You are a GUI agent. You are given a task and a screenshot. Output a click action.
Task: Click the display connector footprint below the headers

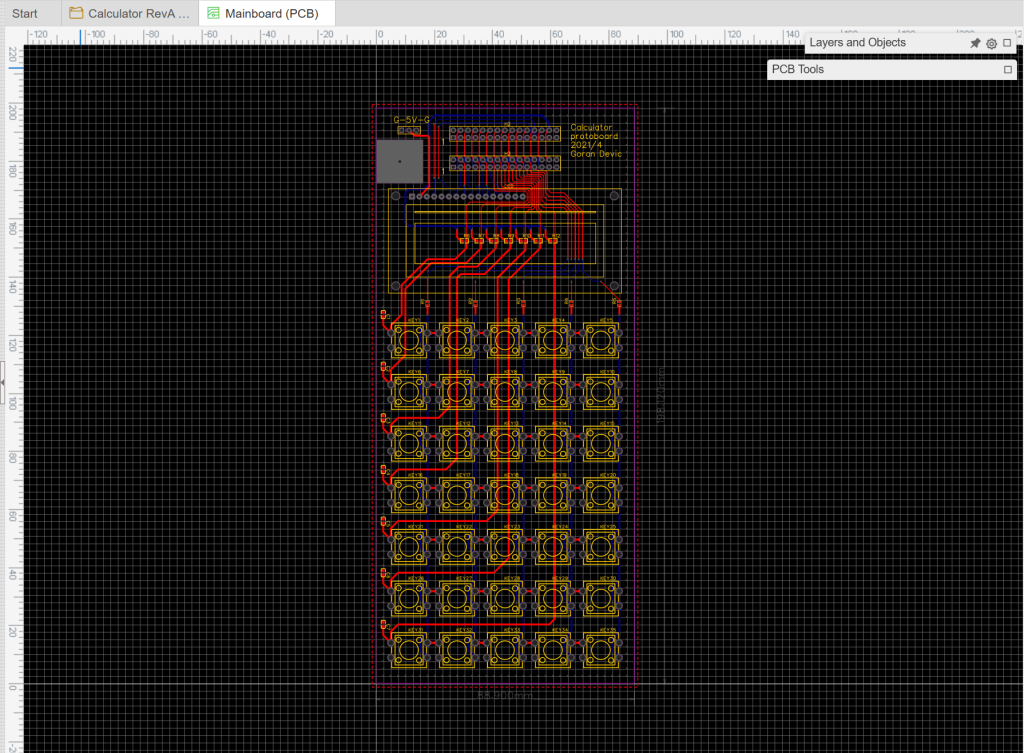pyautogui.click(x=469, y=196)
